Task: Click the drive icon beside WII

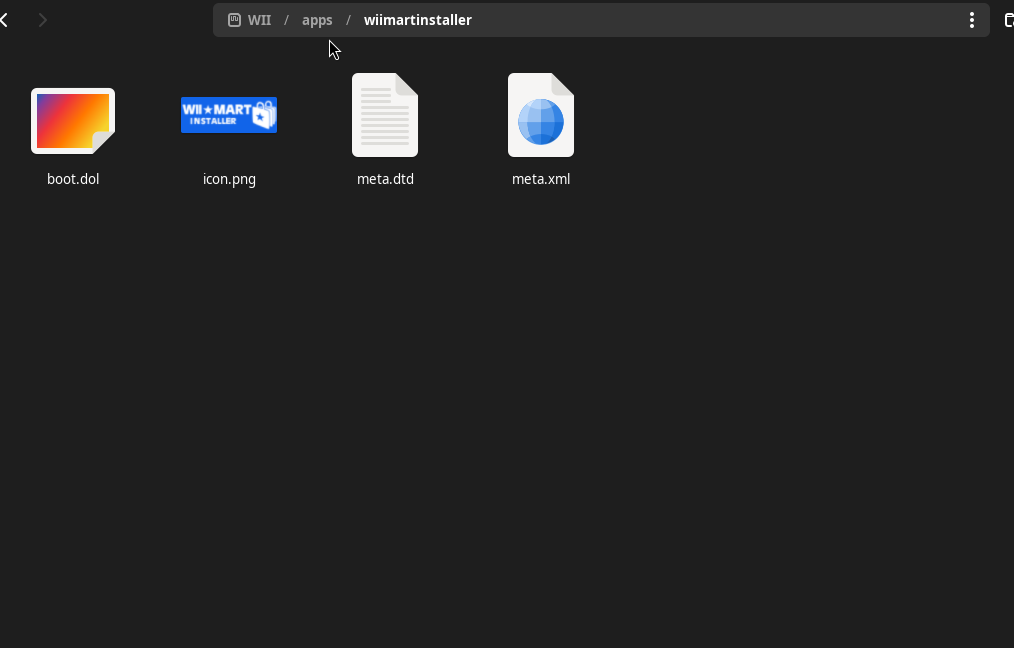Action: click(234, 20)
